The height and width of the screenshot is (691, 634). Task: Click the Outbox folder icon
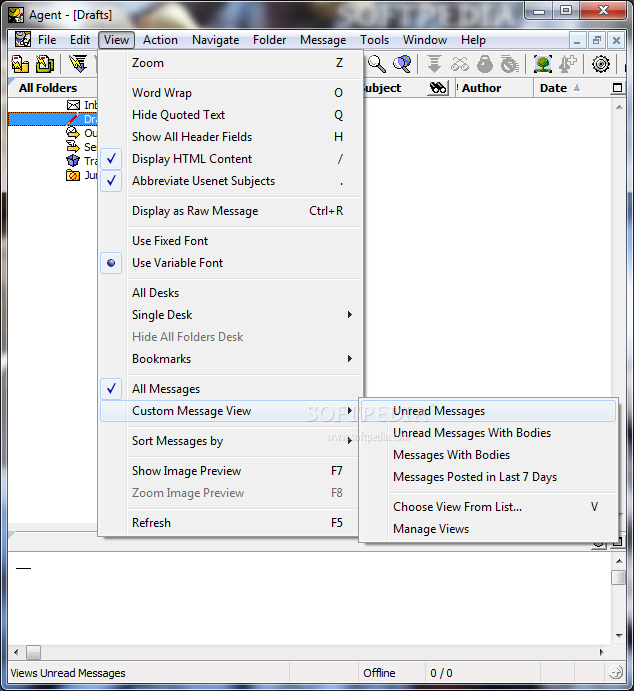[73, 133]
